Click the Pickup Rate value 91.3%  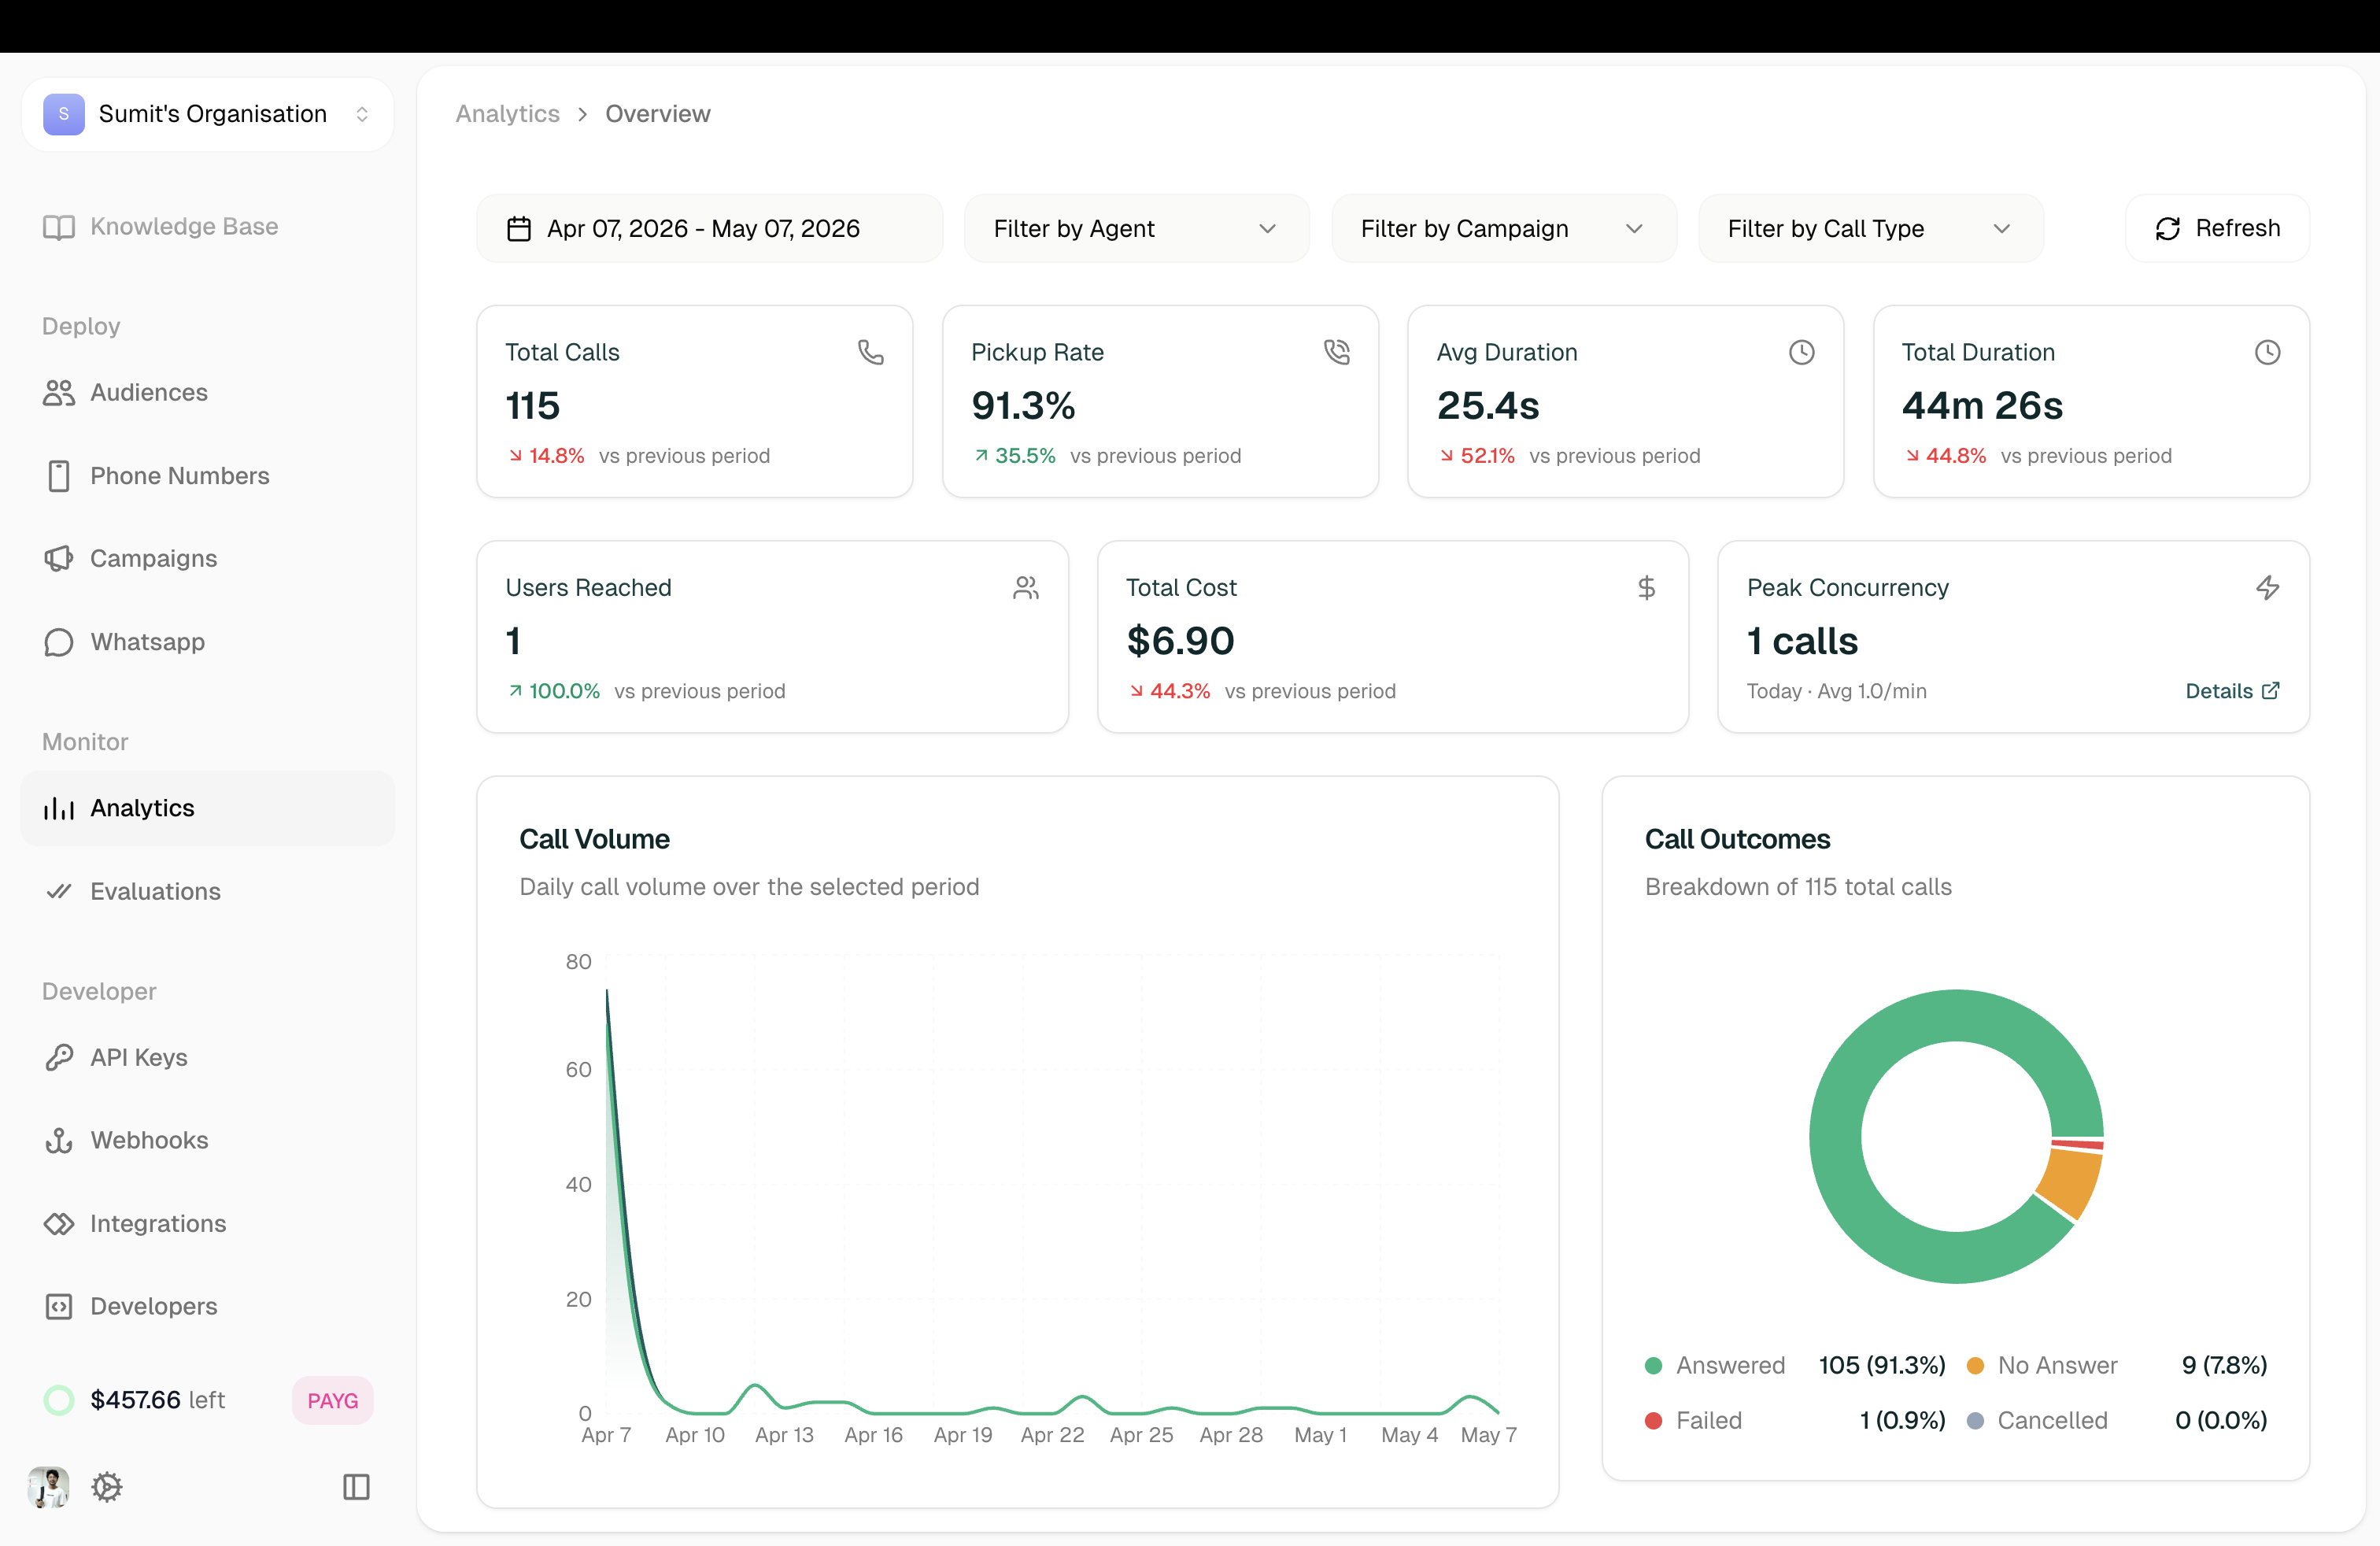pos(1023,406)
